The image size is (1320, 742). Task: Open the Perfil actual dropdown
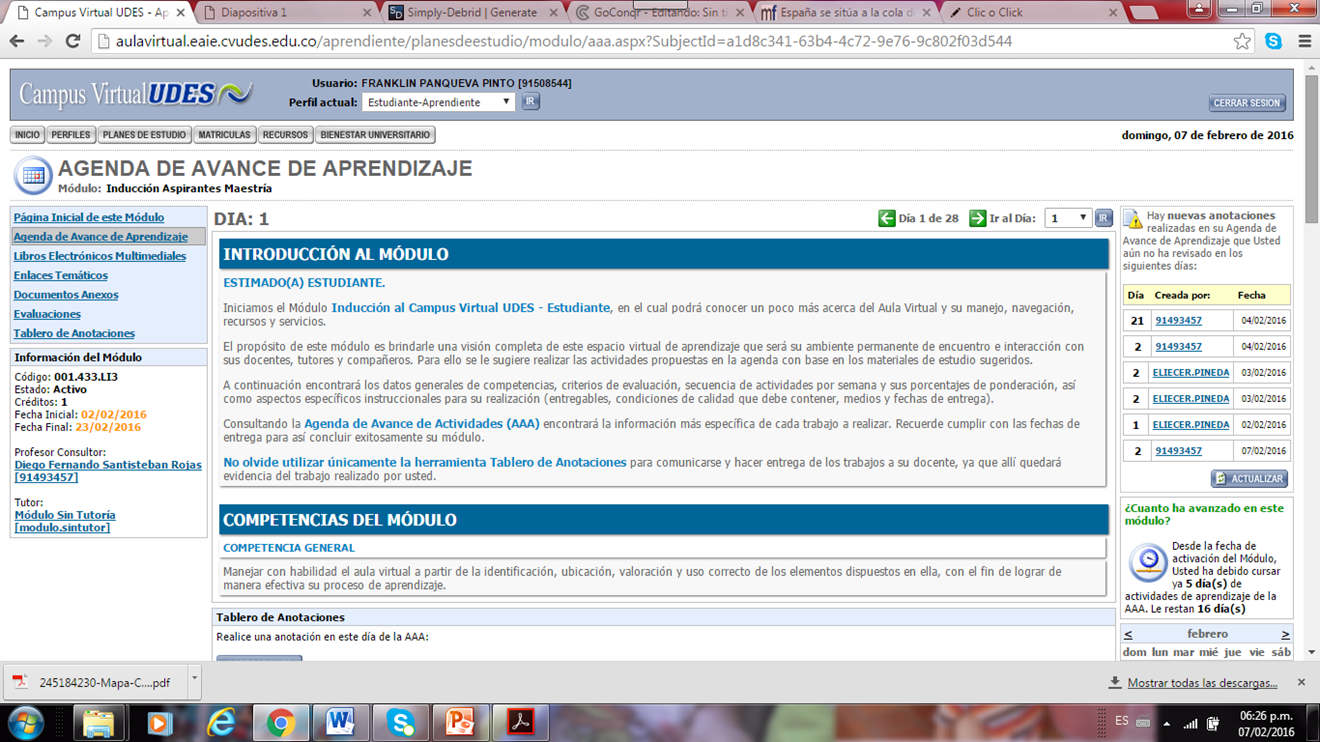[438, 102]
